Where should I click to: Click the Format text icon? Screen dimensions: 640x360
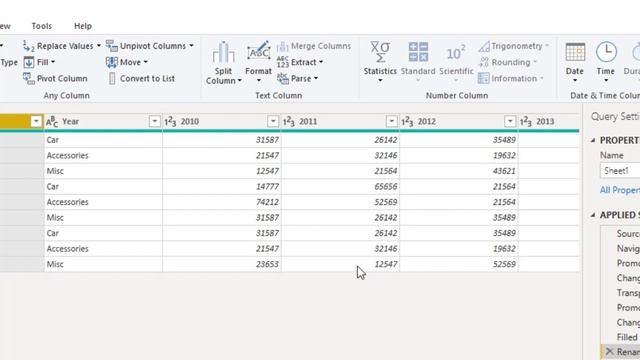(258, 52)
